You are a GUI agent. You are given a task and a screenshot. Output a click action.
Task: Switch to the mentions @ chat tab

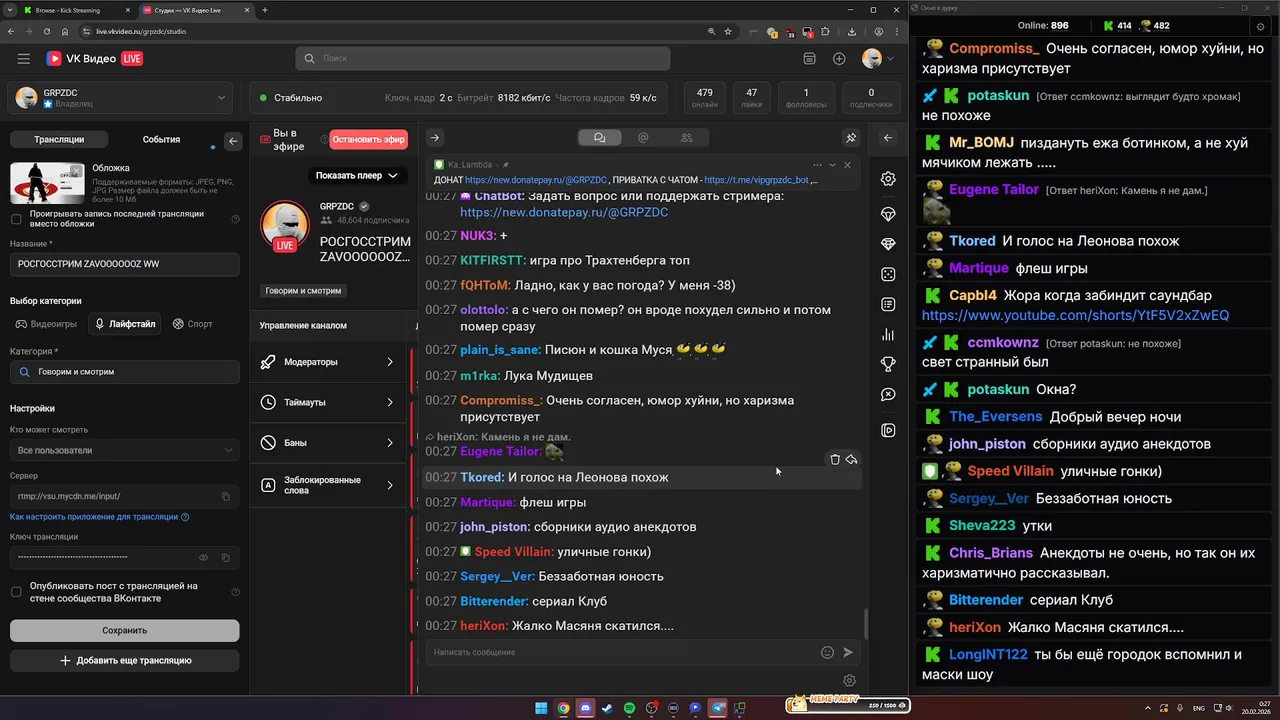tap(643, 138)
